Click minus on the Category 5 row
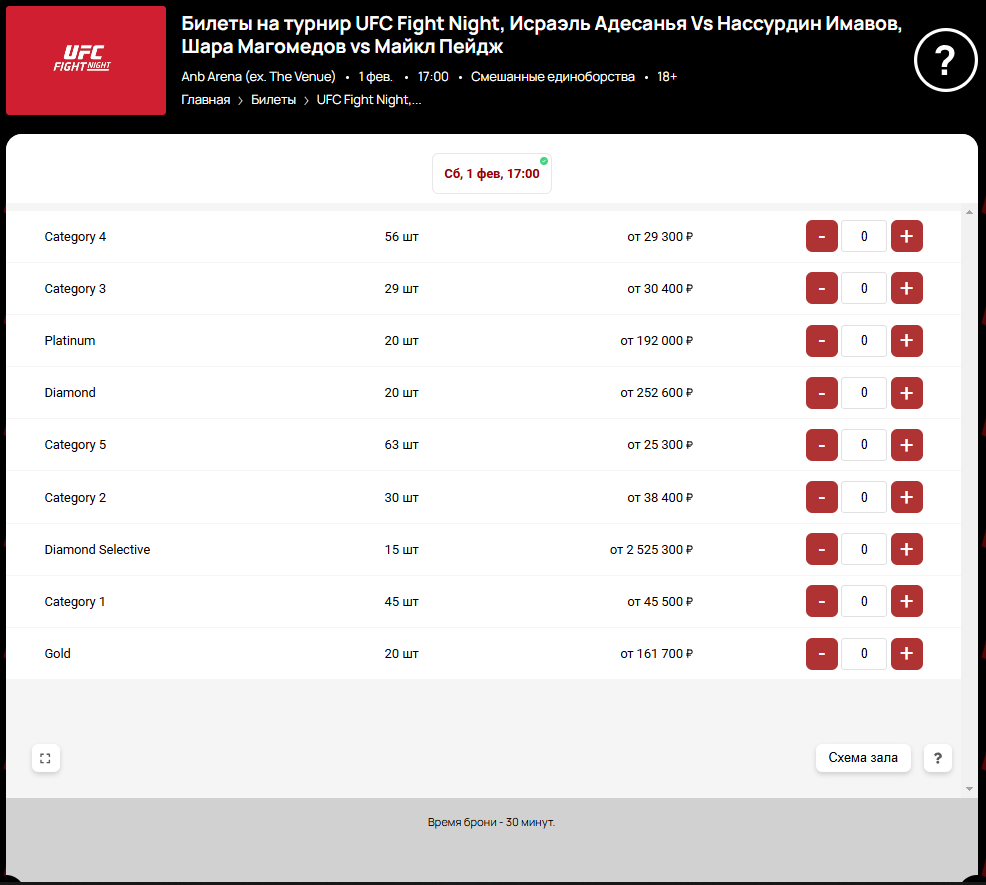The width and height of the screenshot is (986, 885). pyautogui.click(x=821, y=445)
